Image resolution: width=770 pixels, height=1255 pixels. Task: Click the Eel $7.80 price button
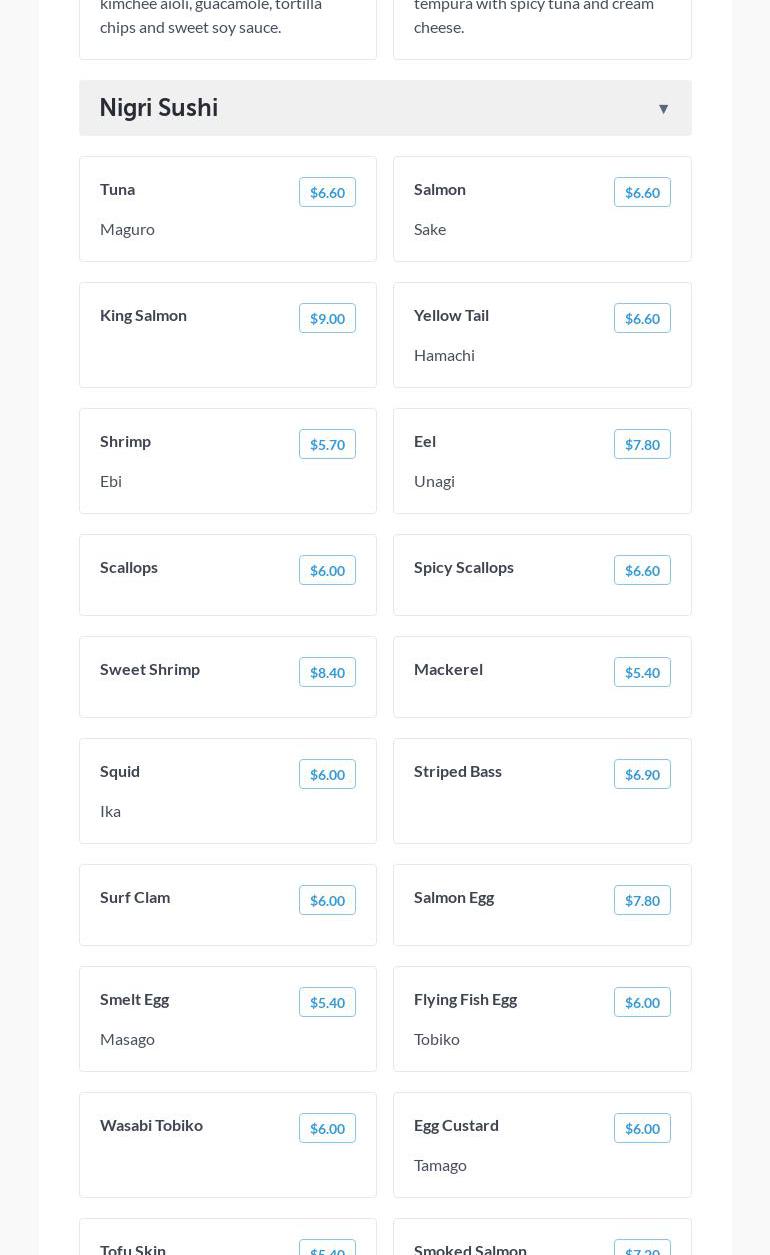click(642, 444)
